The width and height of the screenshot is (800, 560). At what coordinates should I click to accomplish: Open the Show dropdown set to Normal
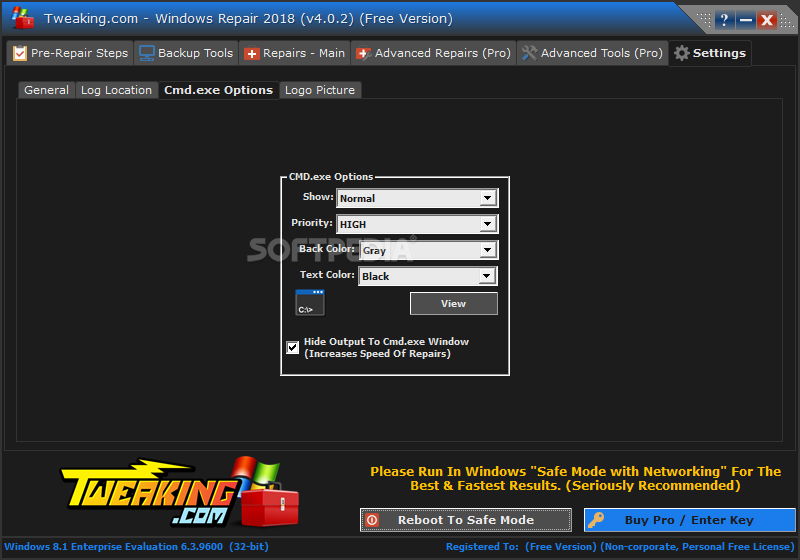(x=417, y=198)
